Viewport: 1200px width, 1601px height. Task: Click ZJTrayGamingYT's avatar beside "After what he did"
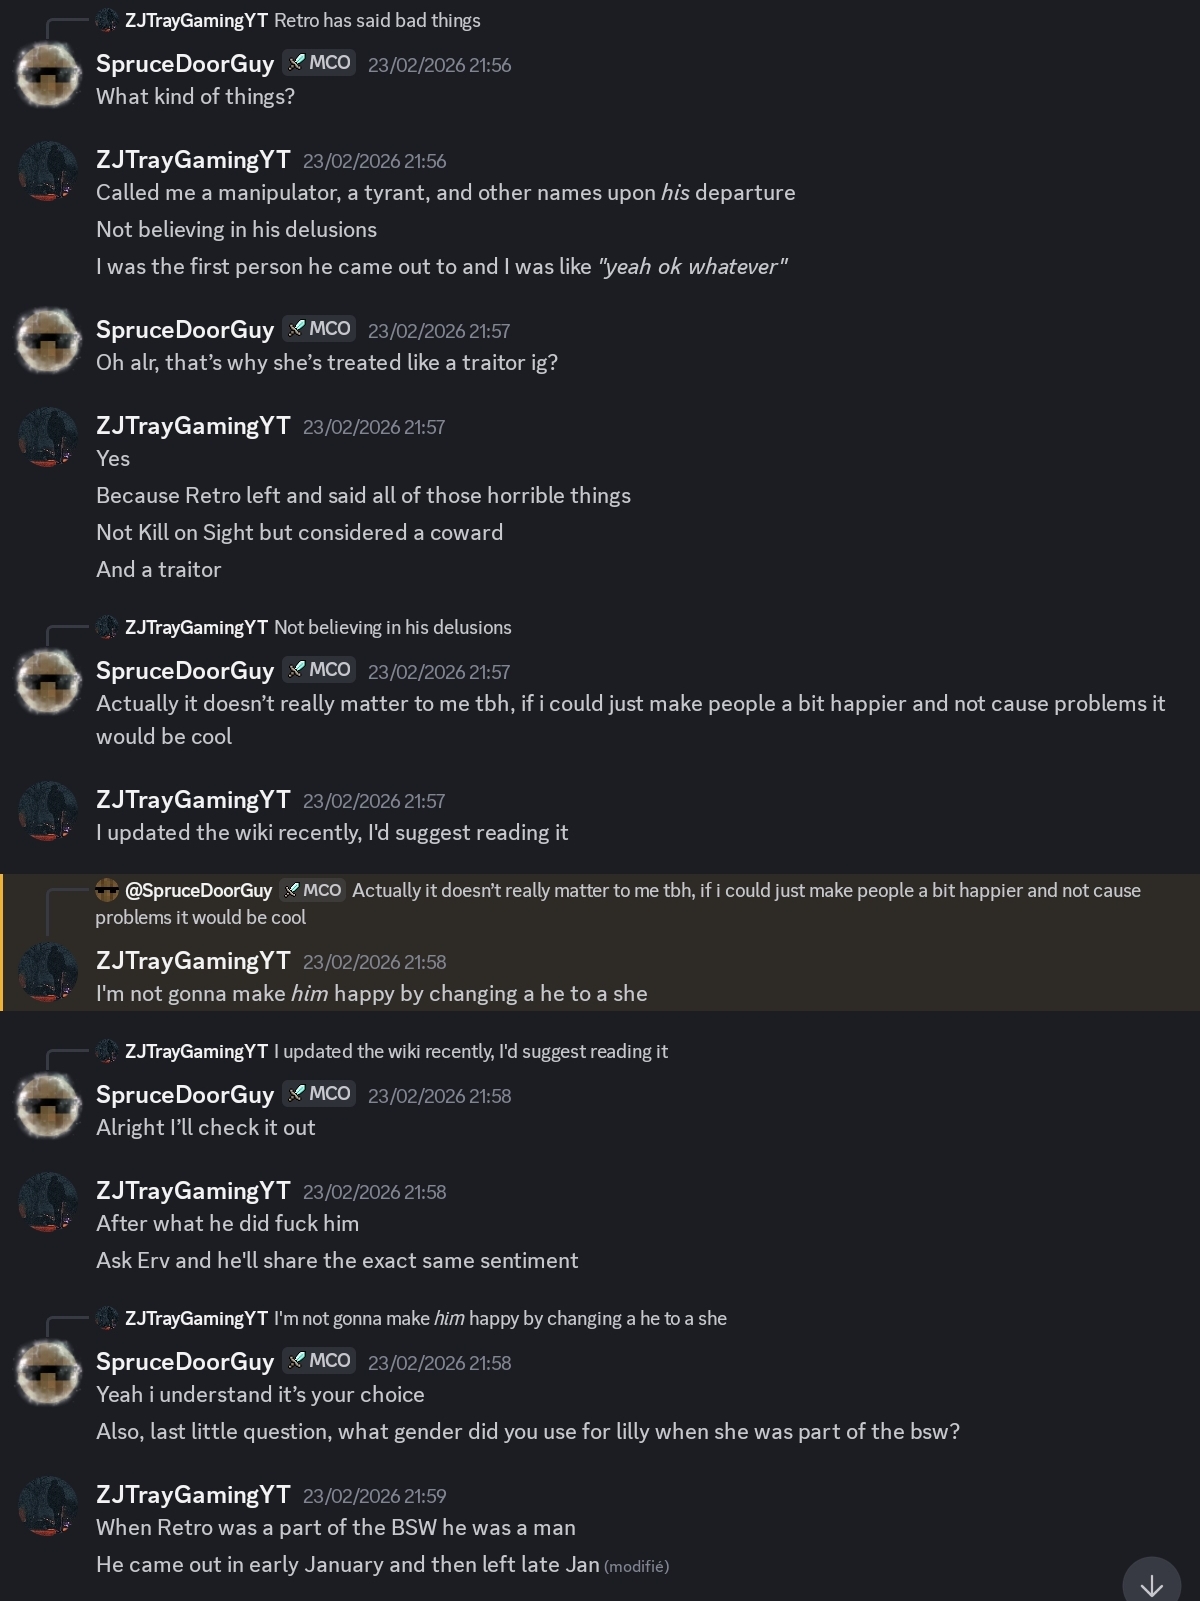pos(48,1202)
